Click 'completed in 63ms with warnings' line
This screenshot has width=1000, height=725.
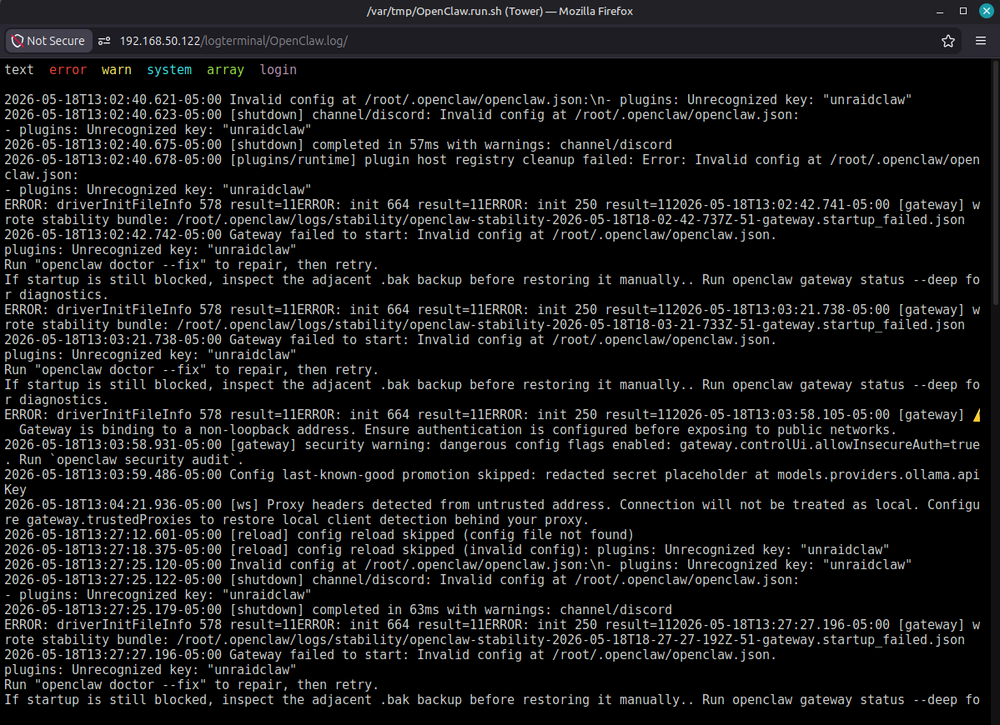338,610
